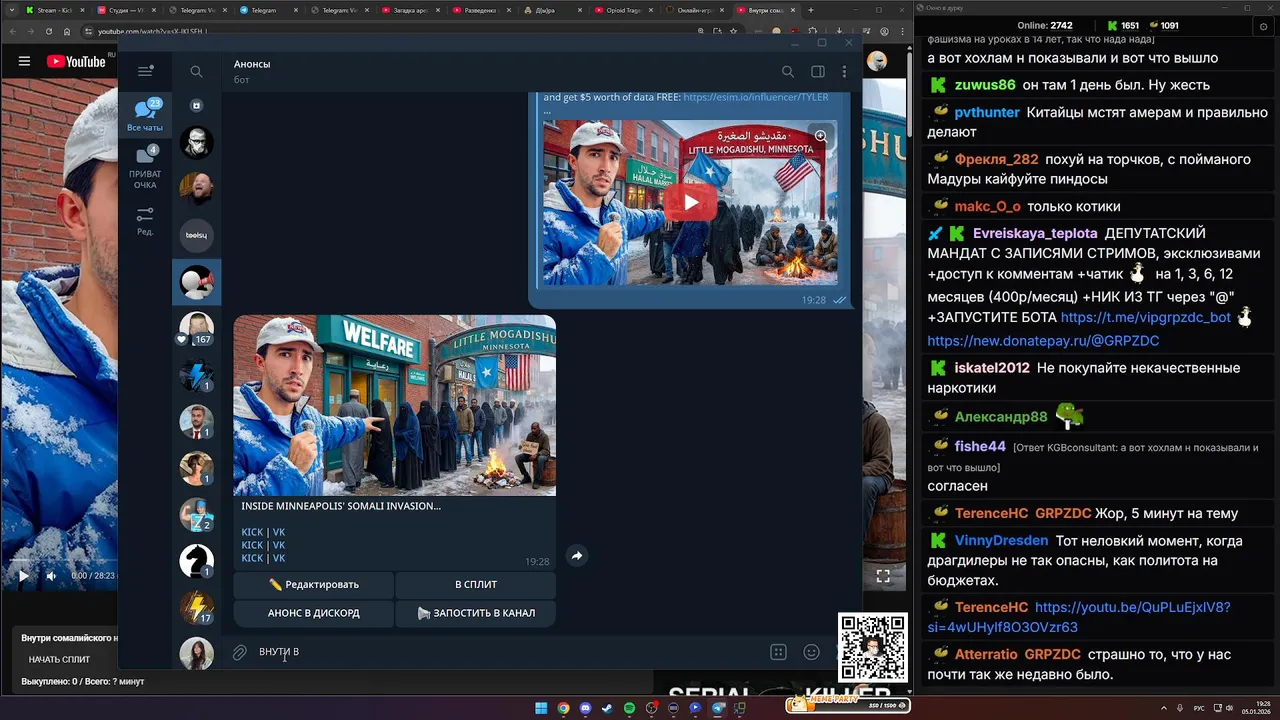Viewport: 1280px width, 720px height.
Task: Click the Telegram chat list search icon
Action: click(x=196, y=71)
